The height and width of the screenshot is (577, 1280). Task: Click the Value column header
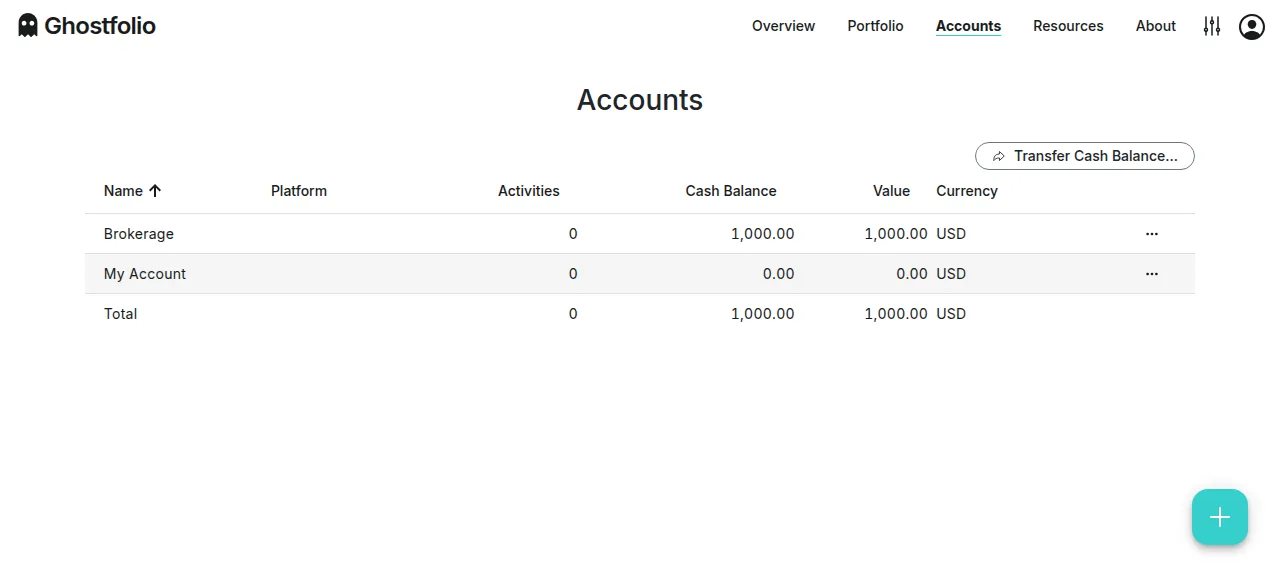(x=891, y=191)
